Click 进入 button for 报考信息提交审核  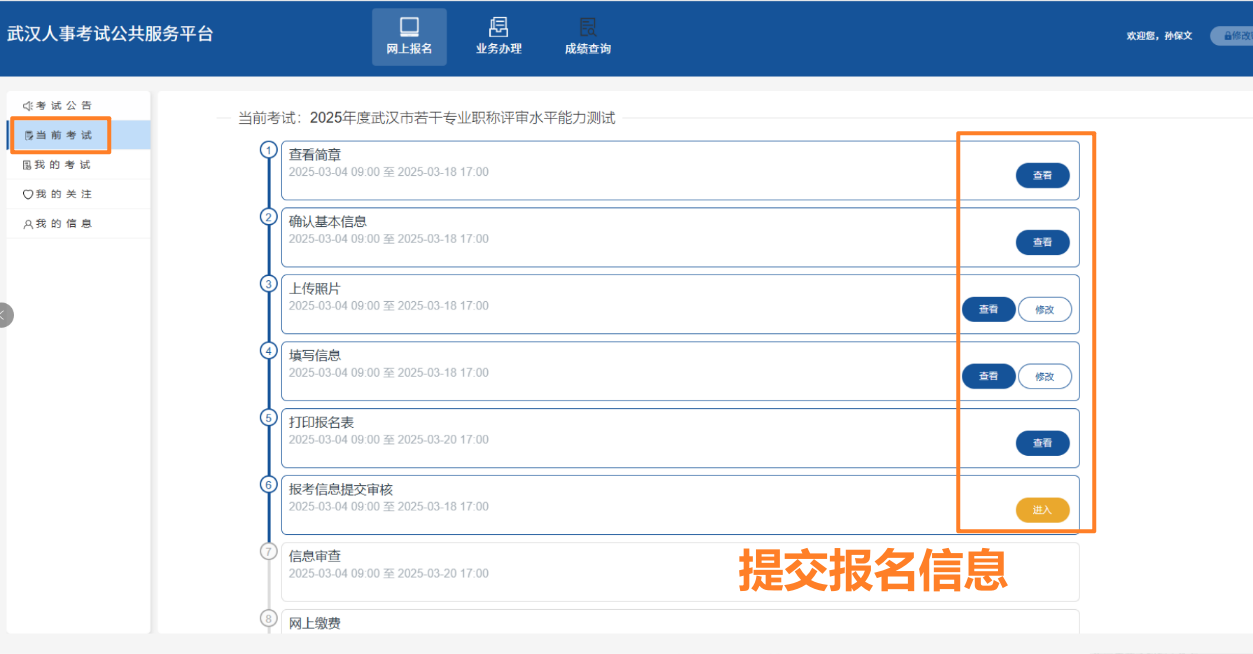pos(1043,509)
